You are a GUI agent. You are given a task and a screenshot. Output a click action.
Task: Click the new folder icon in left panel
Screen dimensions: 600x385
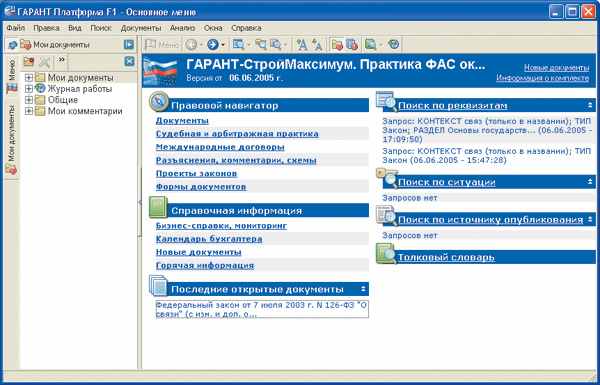[x=29, y=61]
